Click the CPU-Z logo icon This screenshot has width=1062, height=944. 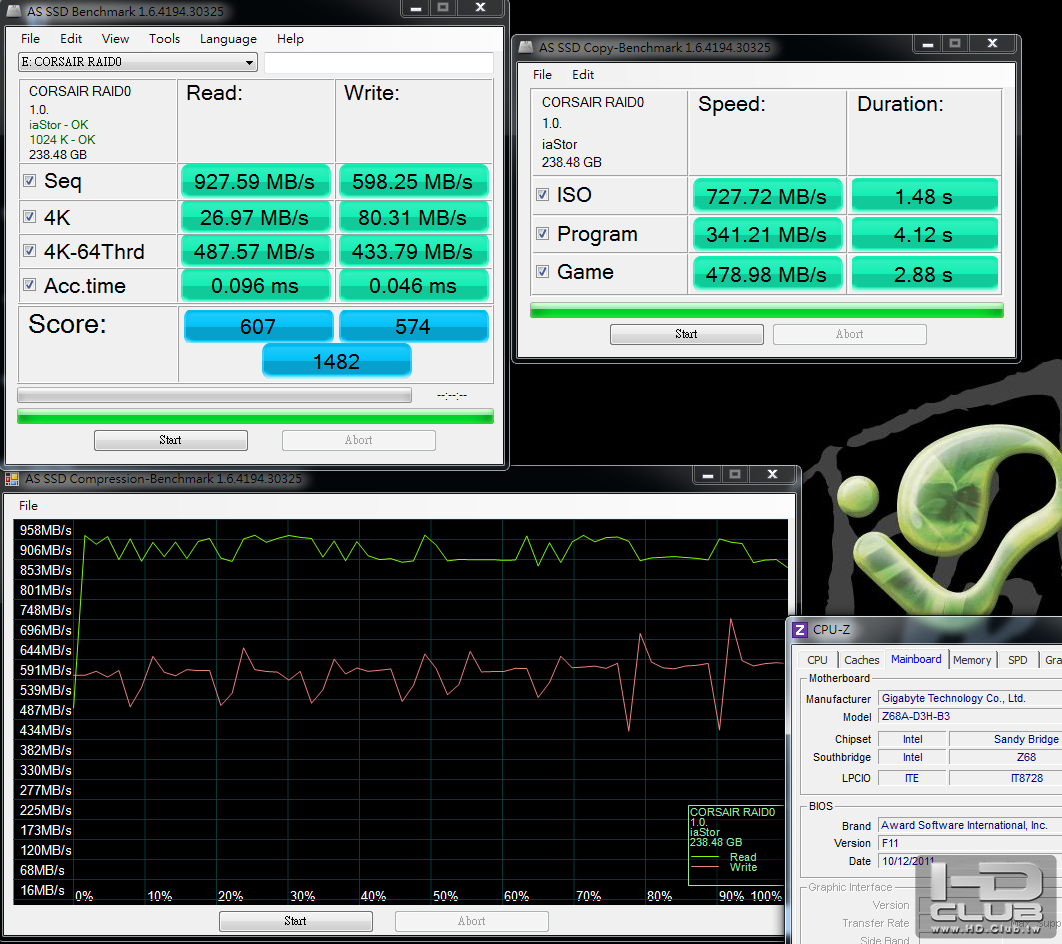(x=800, y=630)
